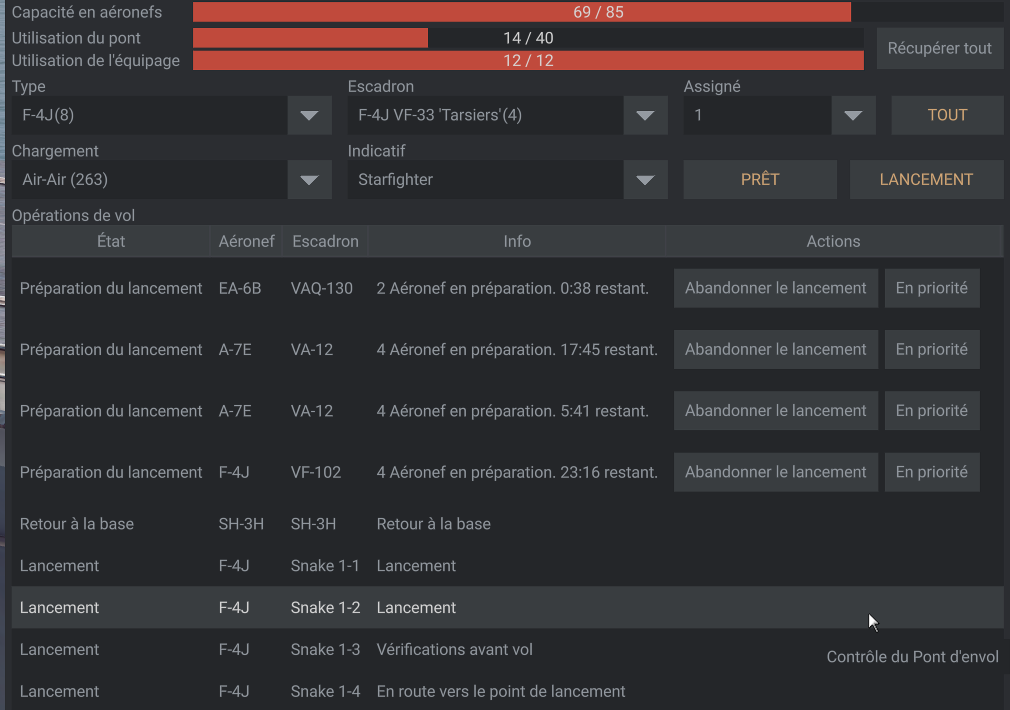Image resolution: width=1010 pixels, height=710 pixels.
Task: Expand the Assigné number dropdown
Action: (853, 115)
